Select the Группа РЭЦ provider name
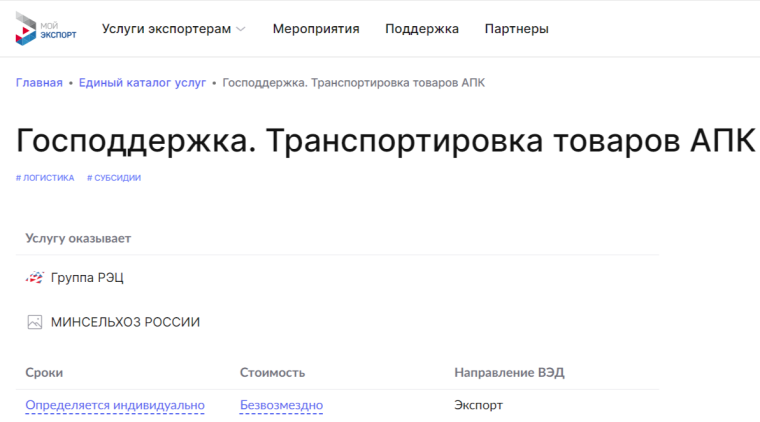The width and height of the screenshot is (760, 422). pyautogui.click(x=87, y=278)
